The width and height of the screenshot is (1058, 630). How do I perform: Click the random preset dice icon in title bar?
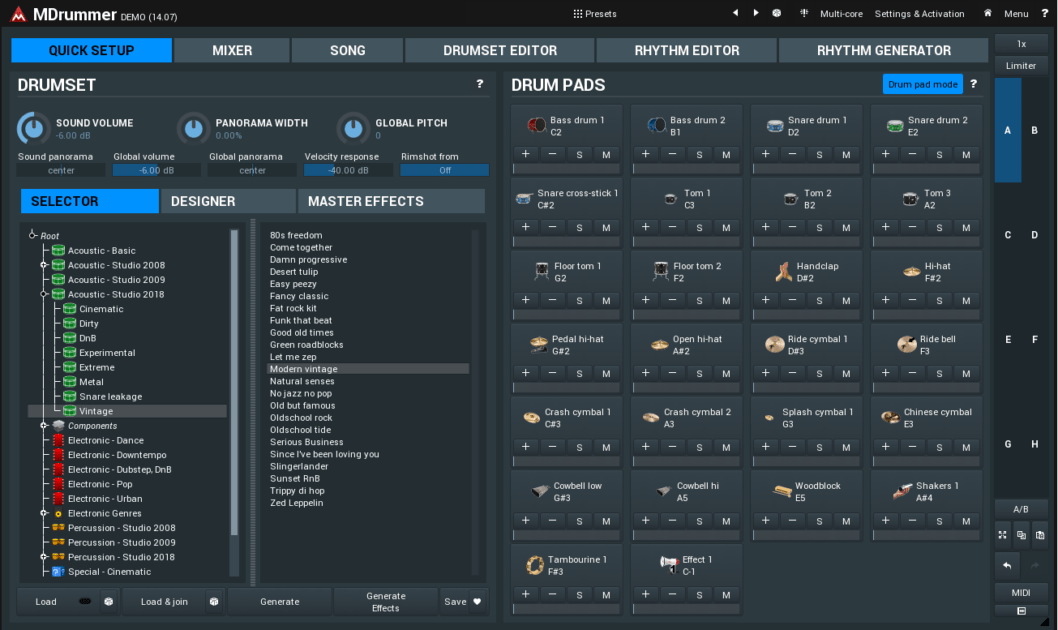pos(777,13)
